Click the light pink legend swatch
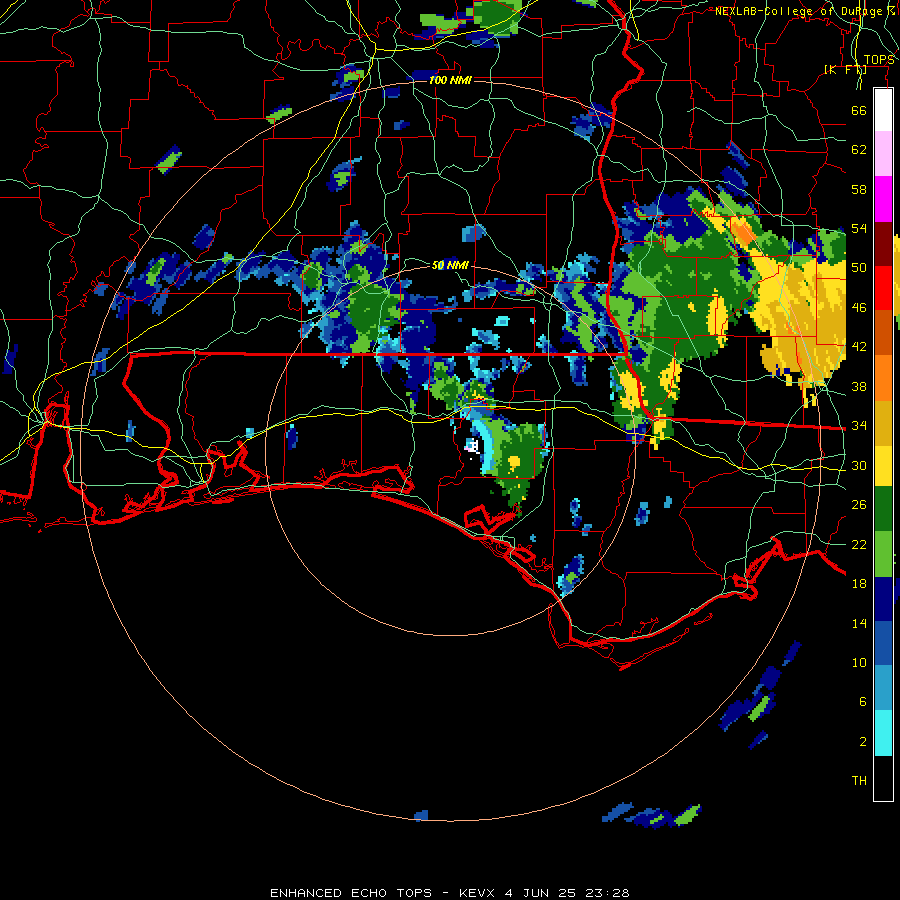 pos(883,154)
